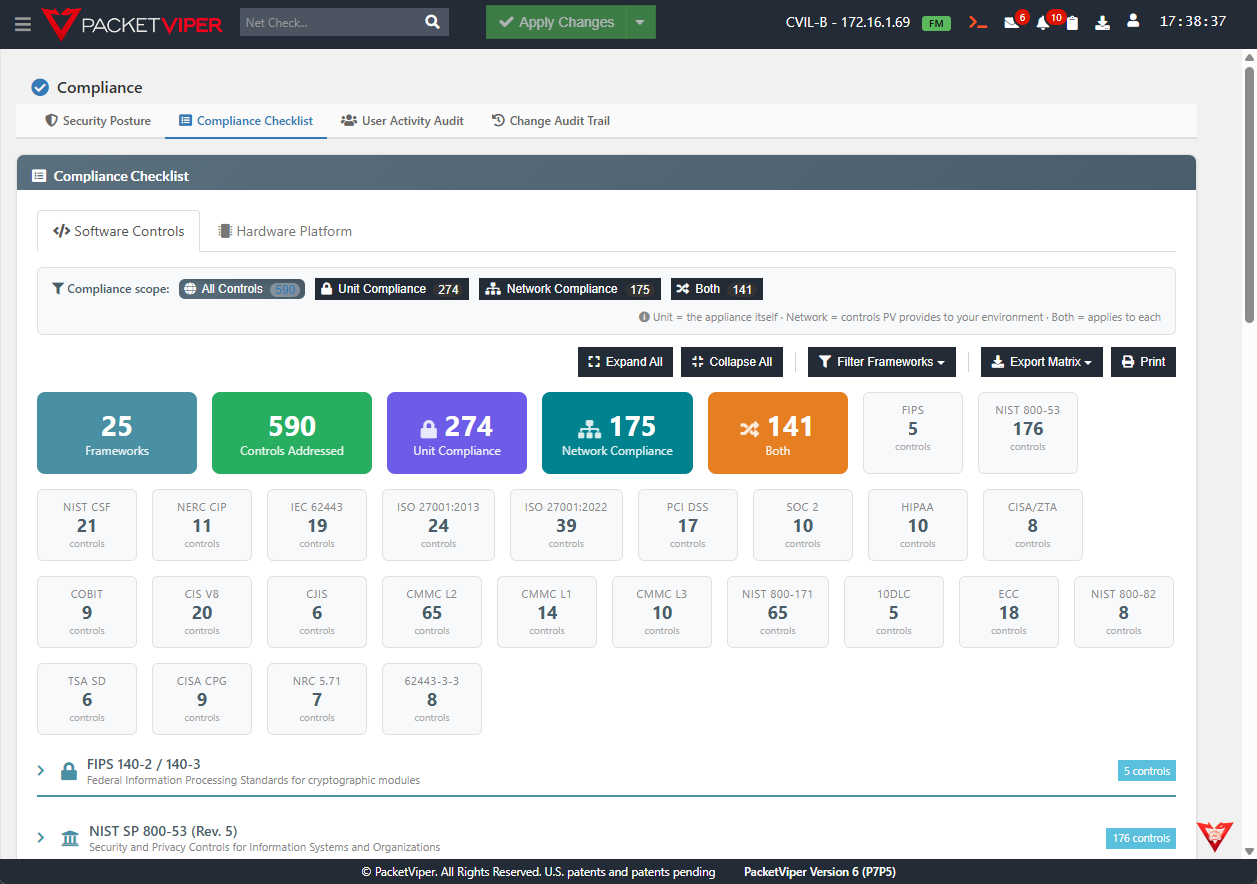Click the 176 controls badge for NIST

(x=1141, y=838)
